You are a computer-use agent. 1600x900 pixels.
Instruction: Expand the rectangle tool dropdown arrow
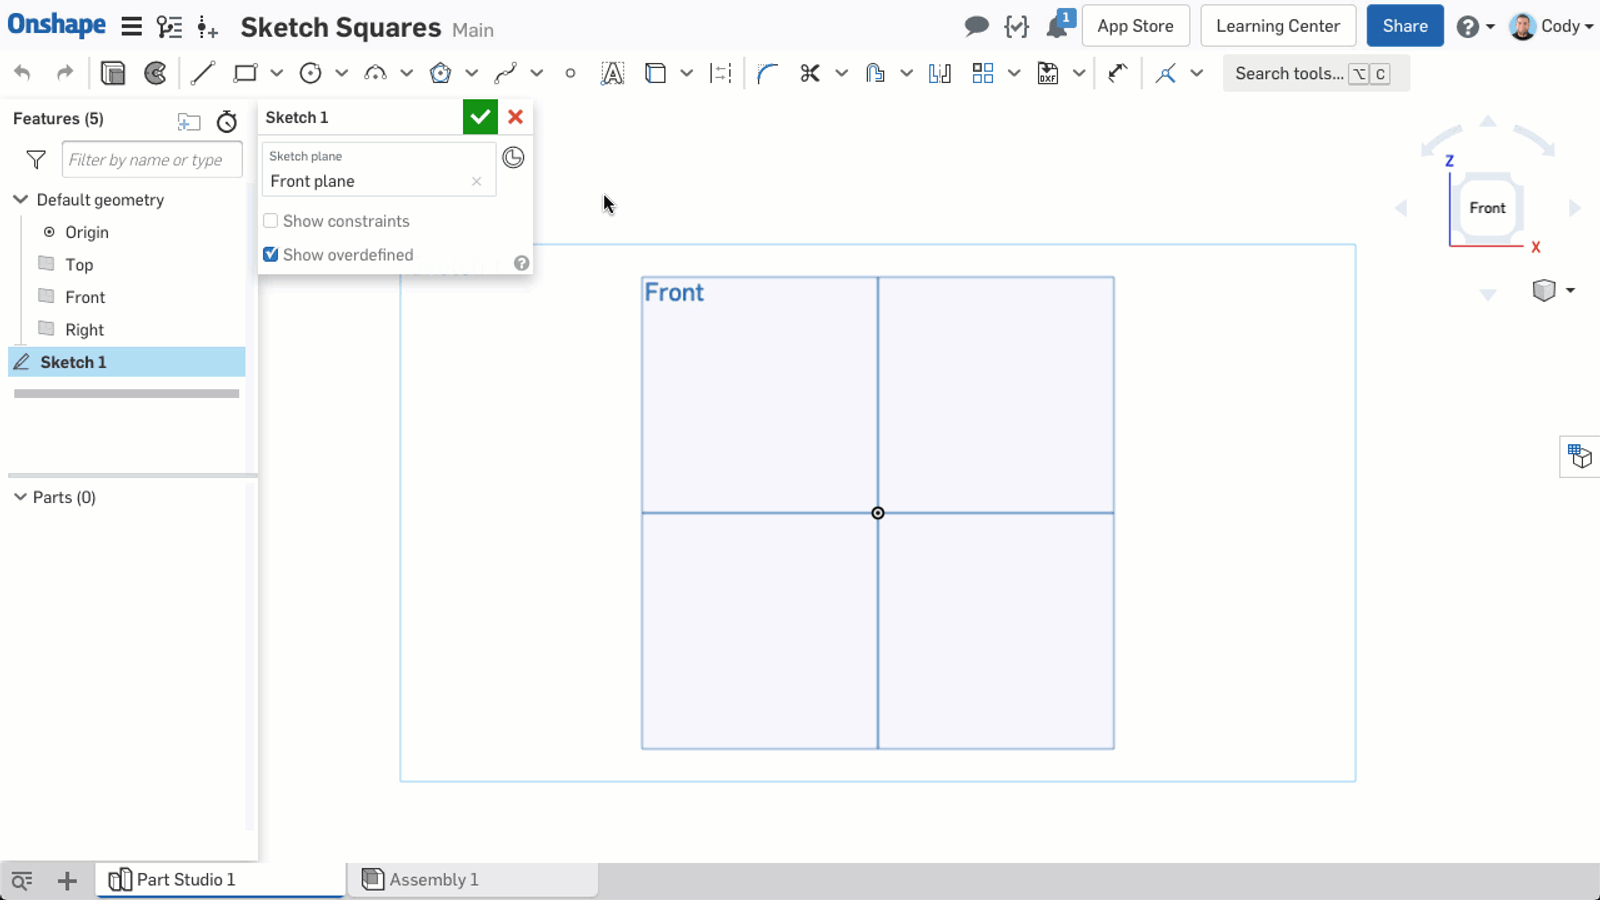point(277,73)
